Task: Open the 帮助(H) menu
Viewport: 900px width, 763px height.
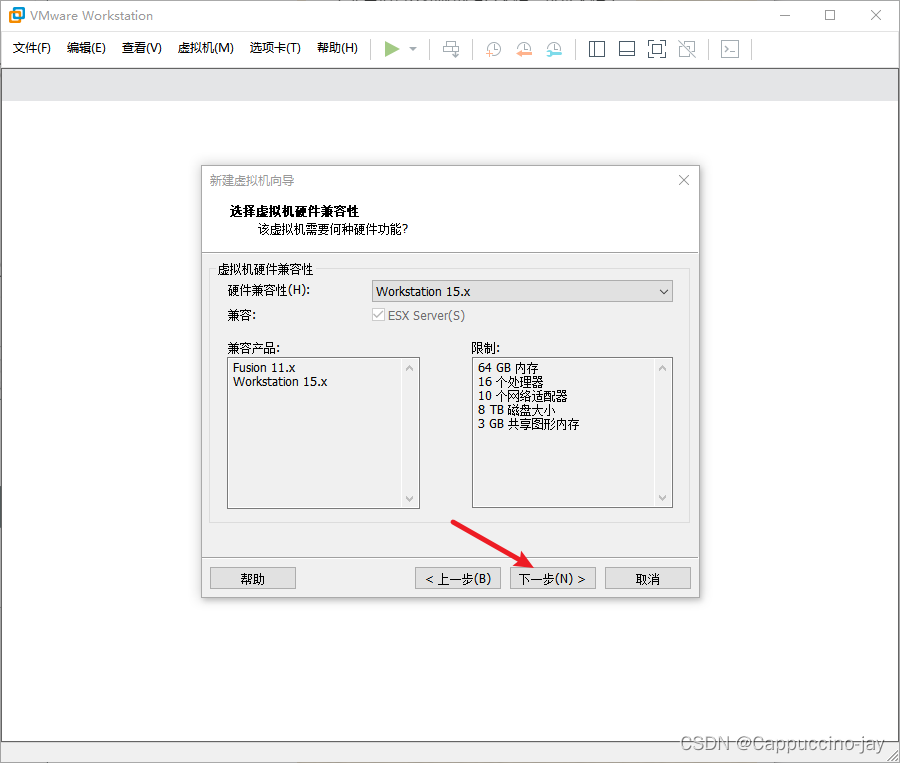Action: pyautogui.click(x=338, y=48)
